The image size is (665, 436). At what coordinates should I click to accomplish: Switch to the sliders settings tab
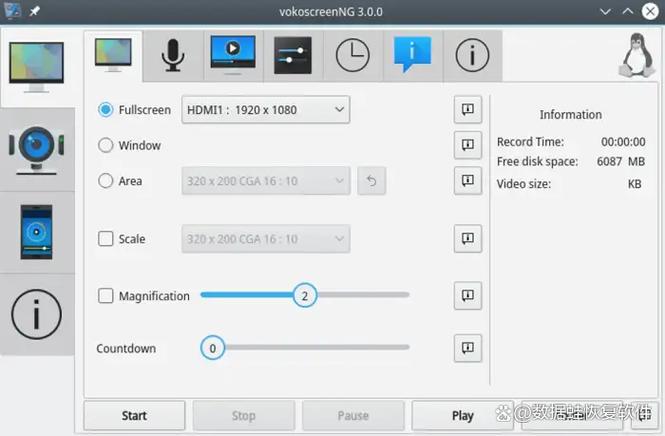(293, 56)
